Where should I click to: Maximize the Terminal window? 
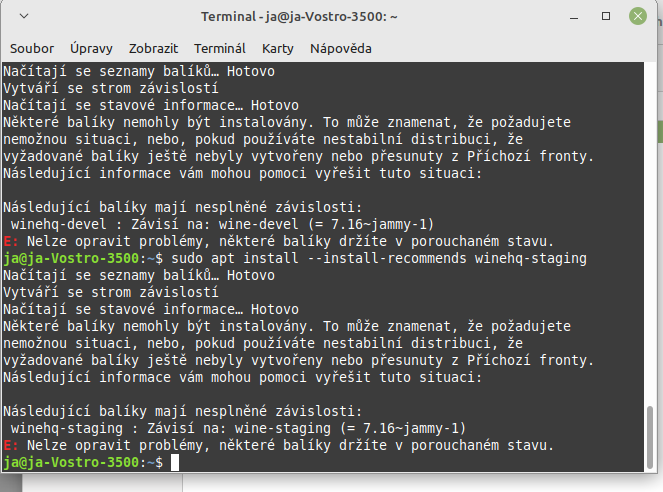(x=606, y=18)
